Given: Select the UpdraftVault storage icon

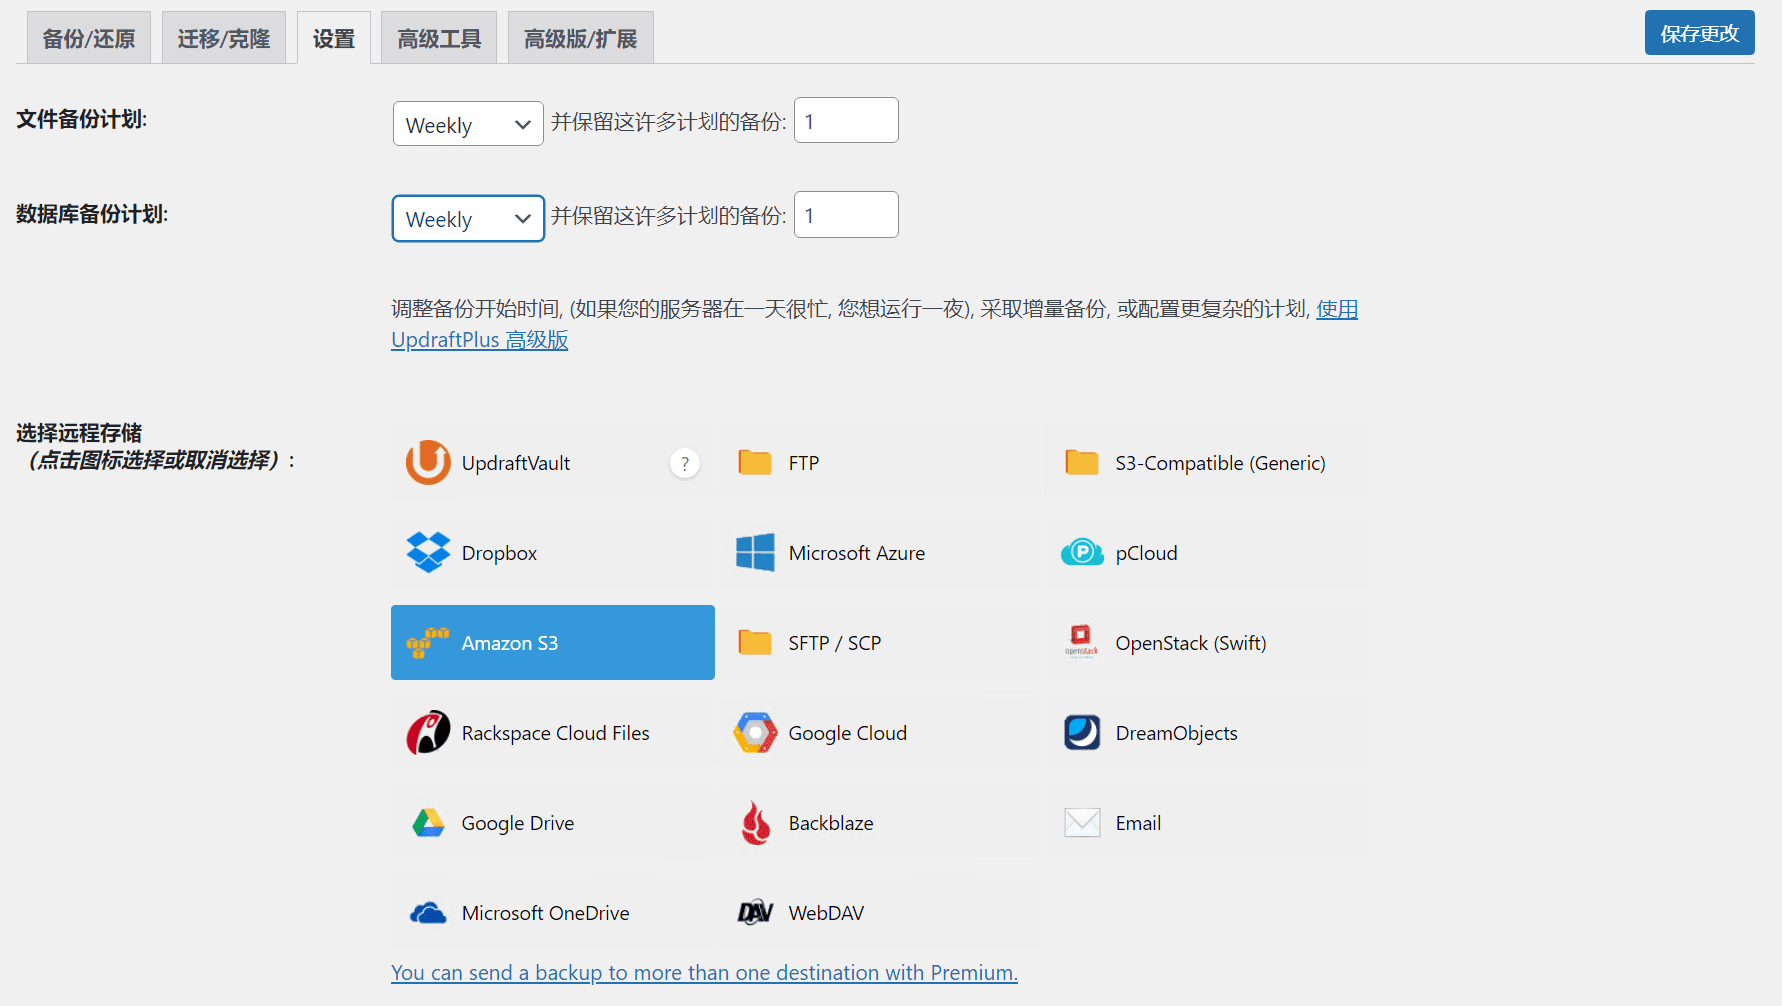Looking at the screenshot, I should click(x=489, y=462).
